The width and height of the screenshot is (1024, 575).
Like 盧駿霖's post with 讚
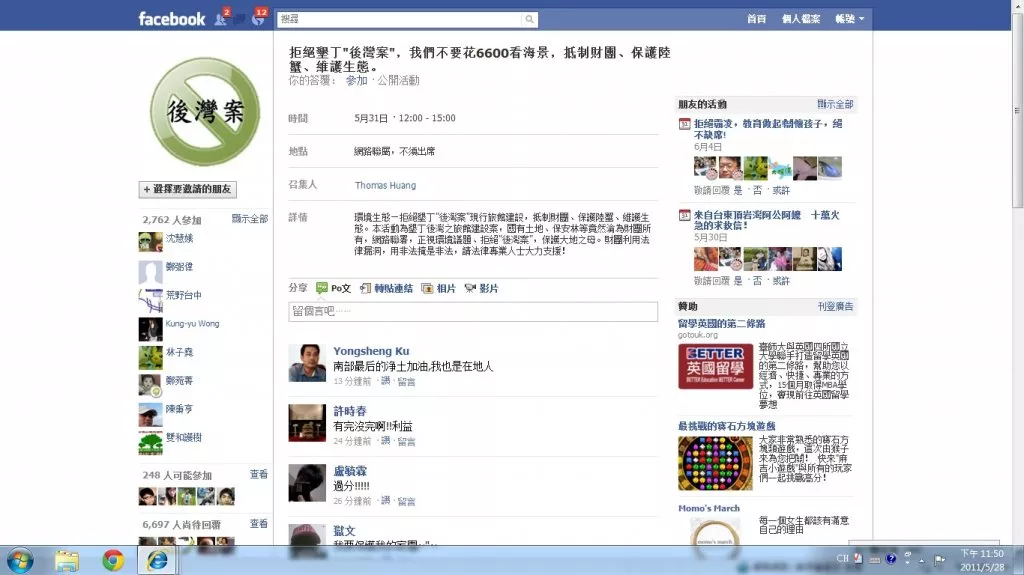385,501
